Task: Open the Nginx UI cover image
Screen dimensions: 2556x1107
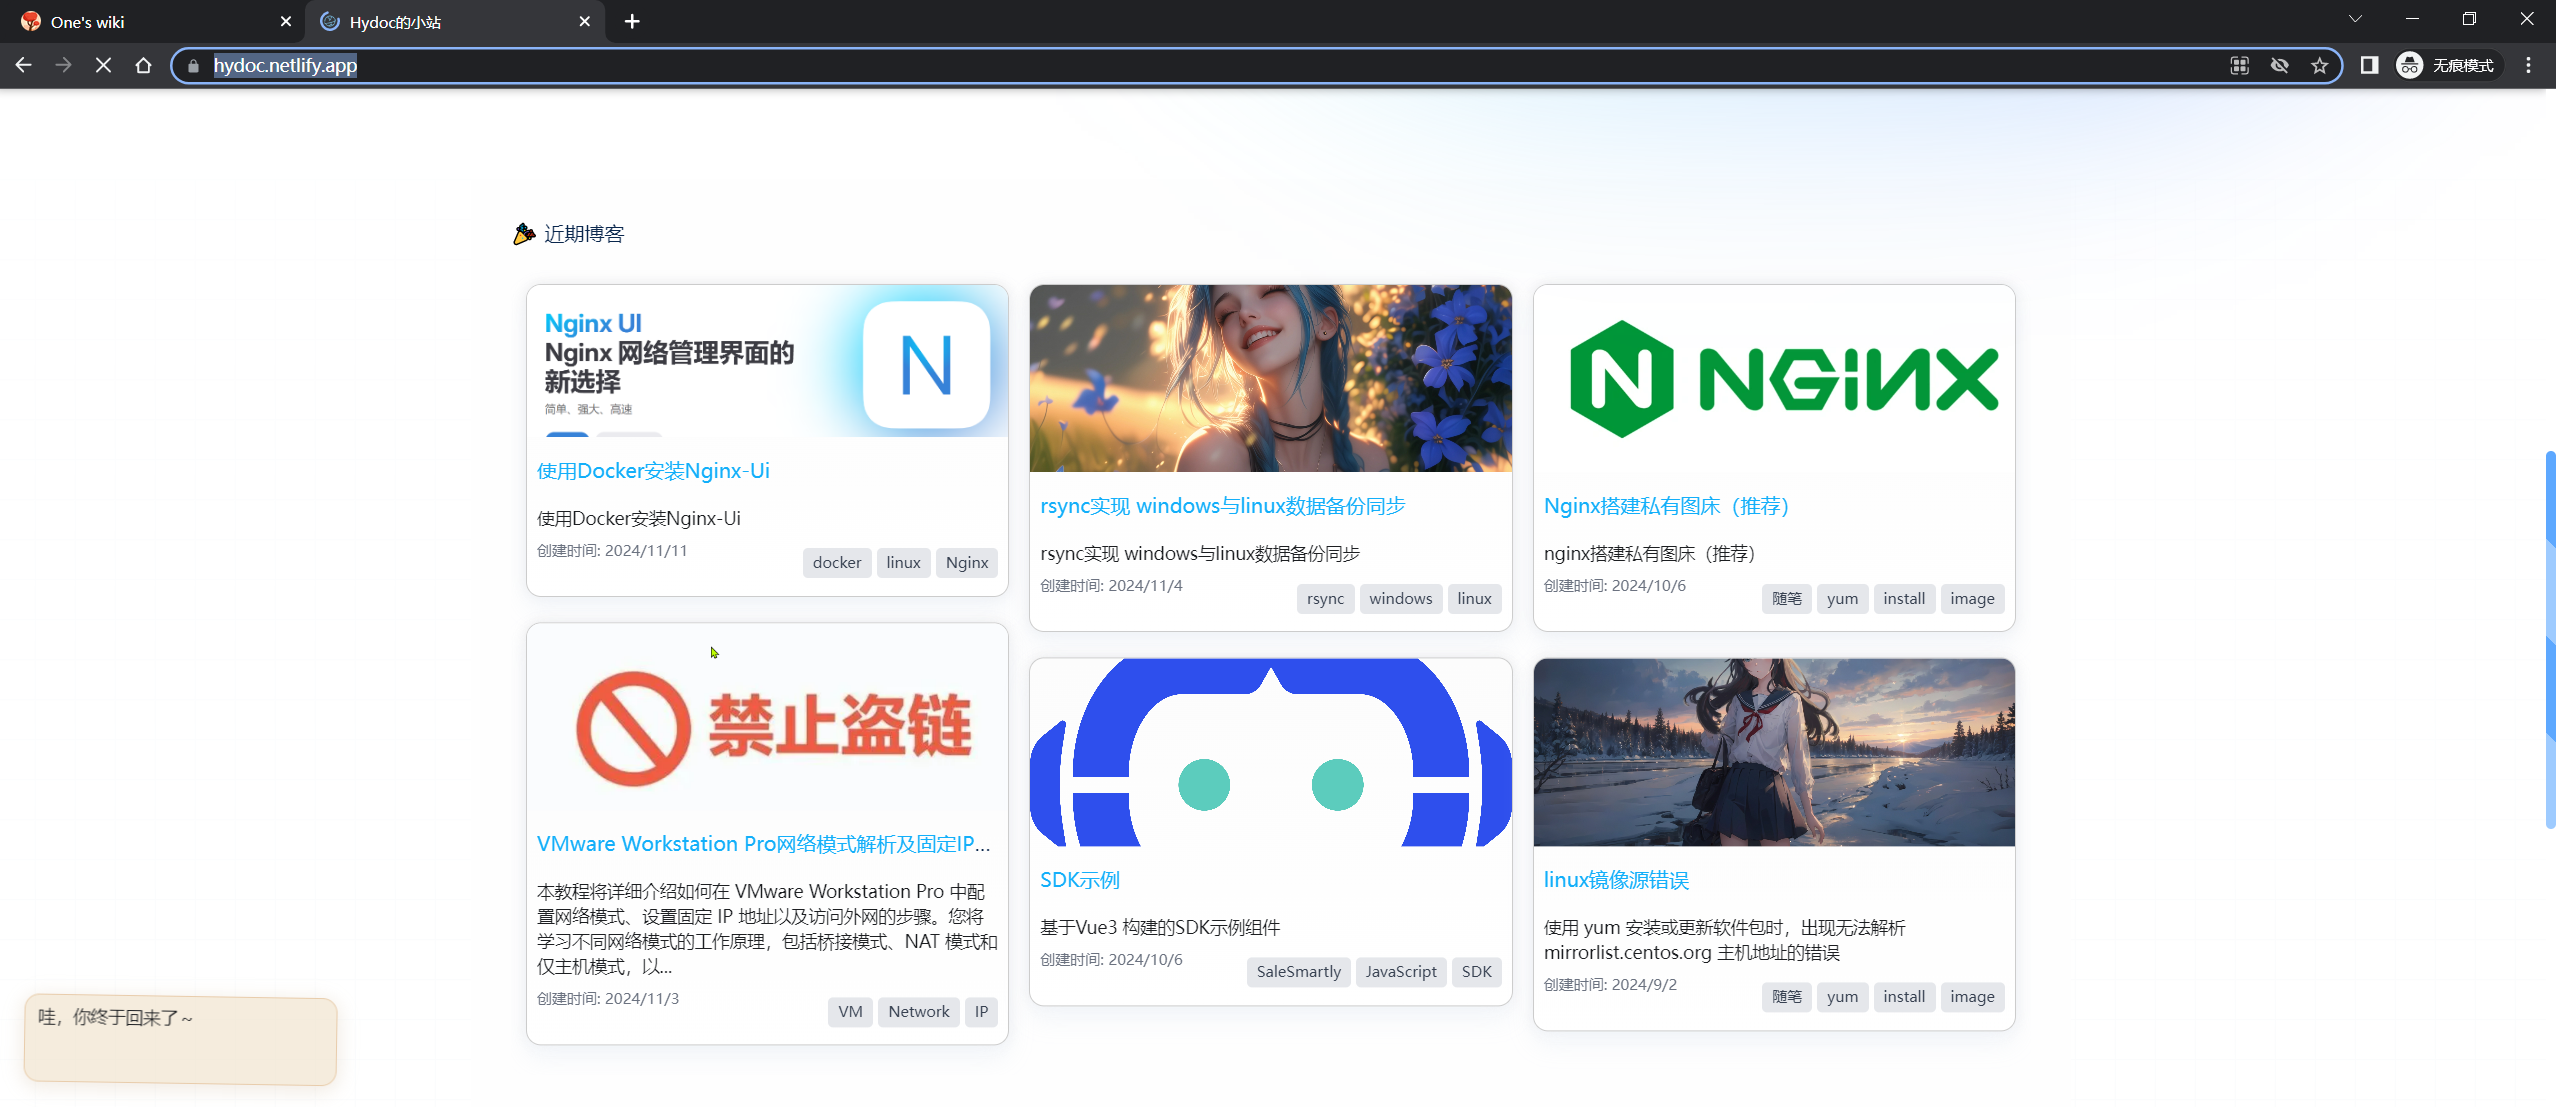Action: 767,361
